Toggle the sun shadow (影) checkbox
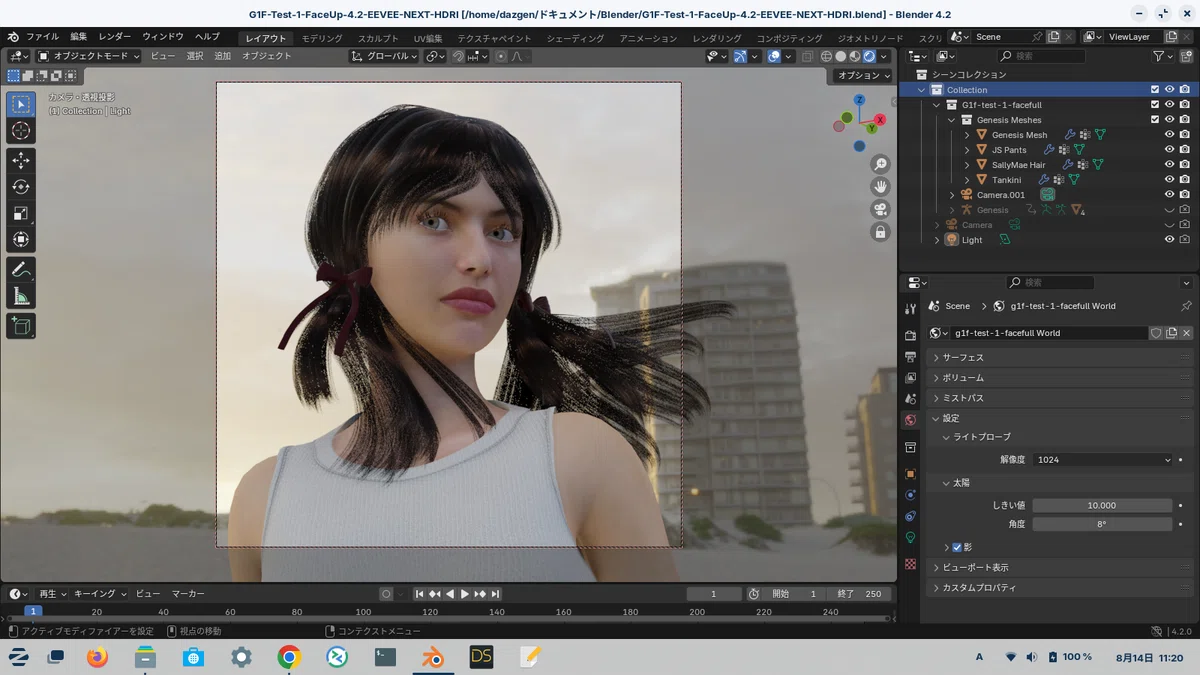 pos(957,547)
